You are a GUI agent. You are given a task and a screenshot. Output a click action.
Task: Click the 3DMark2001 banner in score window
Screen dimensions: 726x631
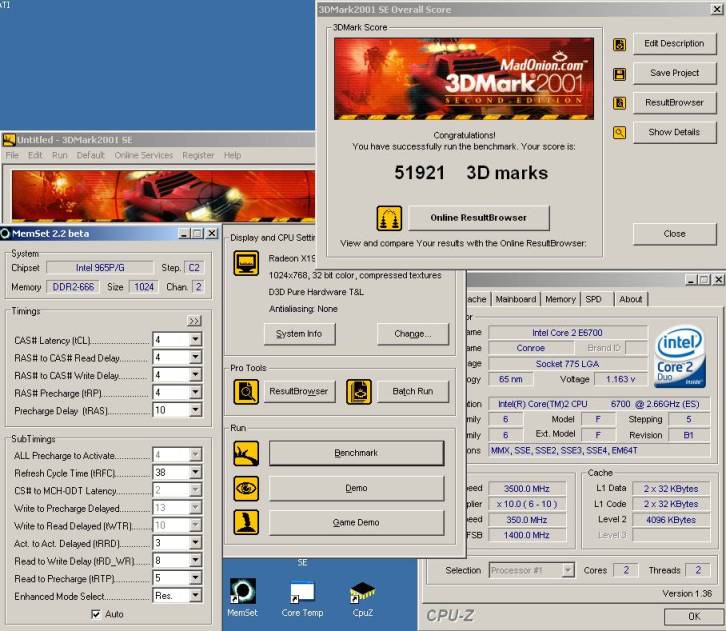tap(464, 79)
